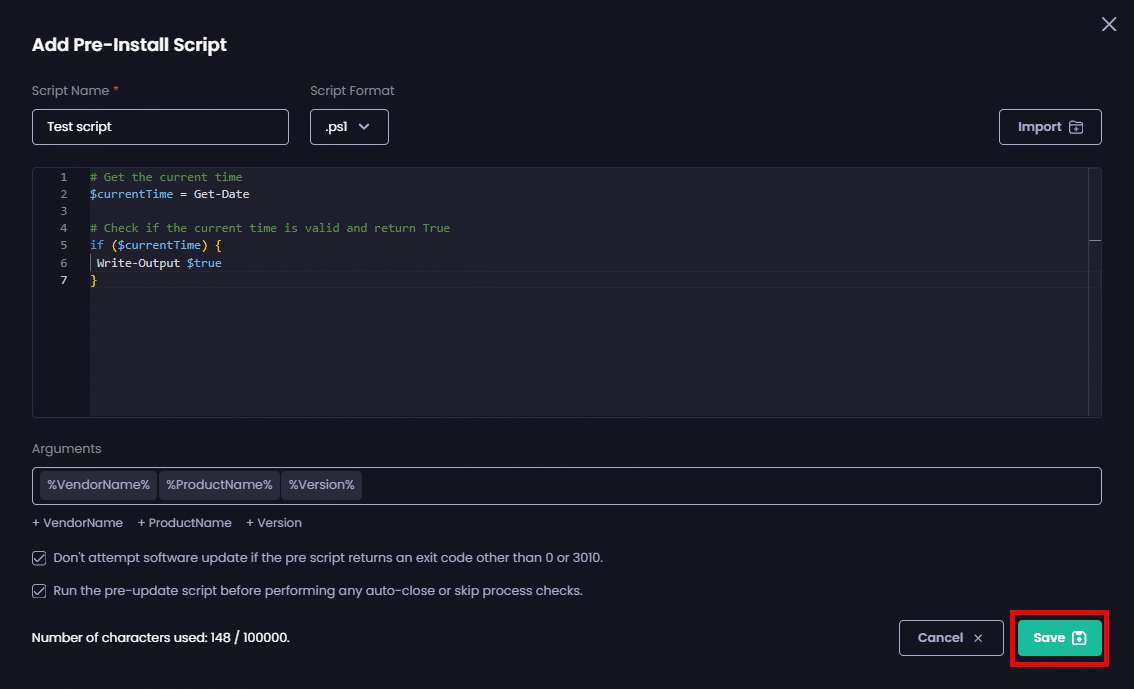The height and width of the screenshot is (689, 1134).
Task: Add the + VendorName argument
Action: pyautogui.click(x=78, y=523)
